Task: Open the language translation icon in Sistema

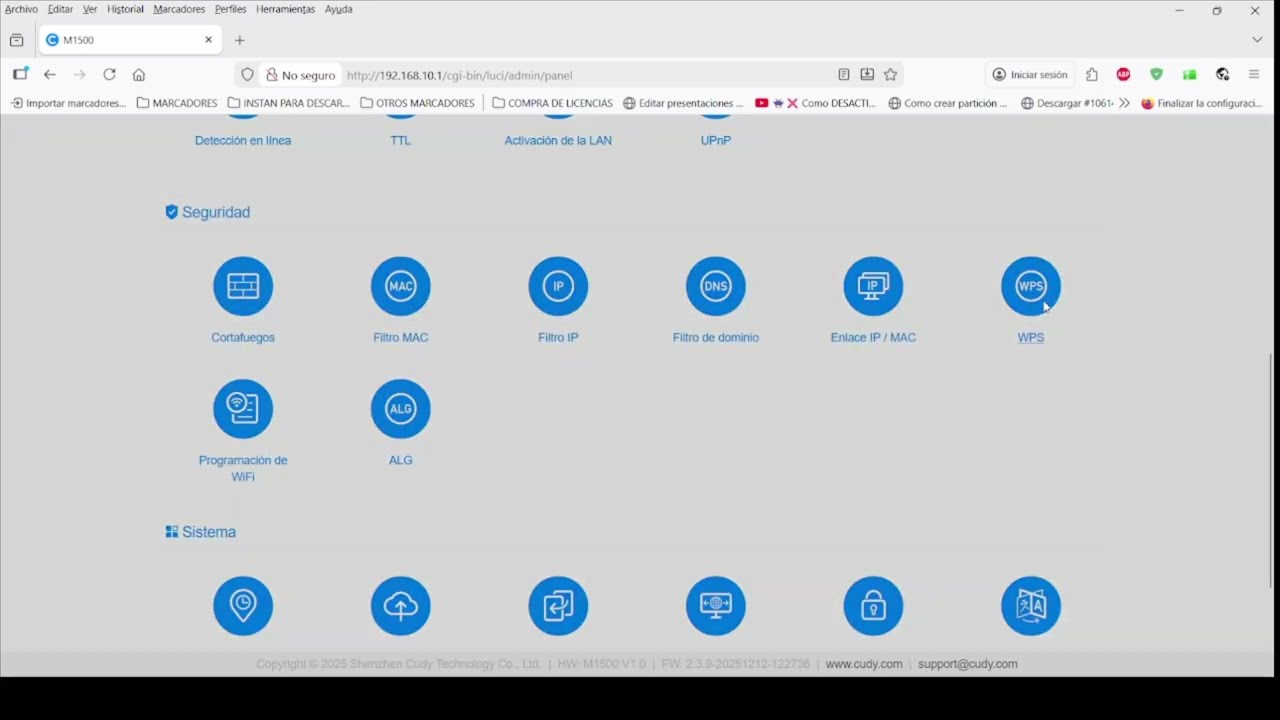Action: pyautogui.click(x=1031, y=606)
